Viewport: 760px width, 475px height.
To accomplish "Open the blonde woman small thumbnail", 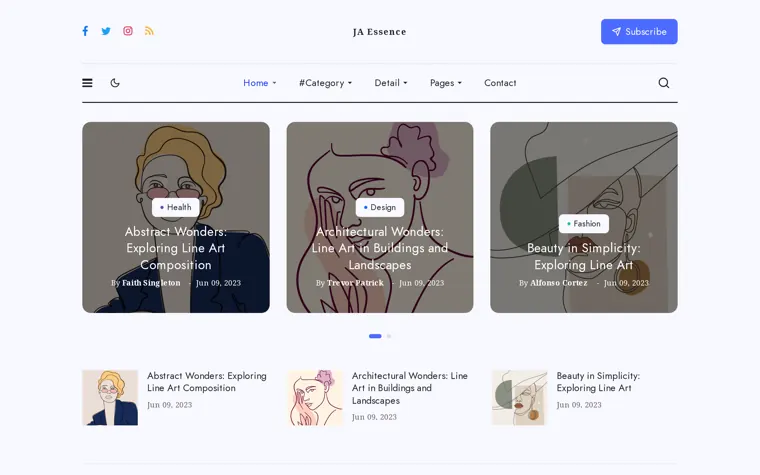I will (110, 398).
